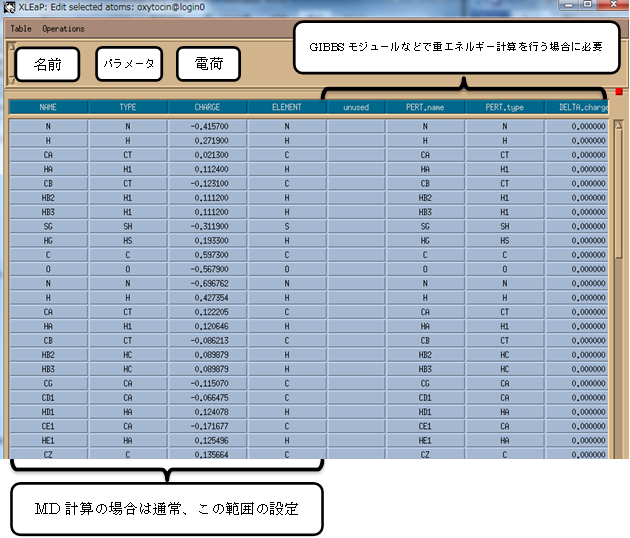
Task: Edit the charge cell showing 0.597300
Action: (207, 255)
